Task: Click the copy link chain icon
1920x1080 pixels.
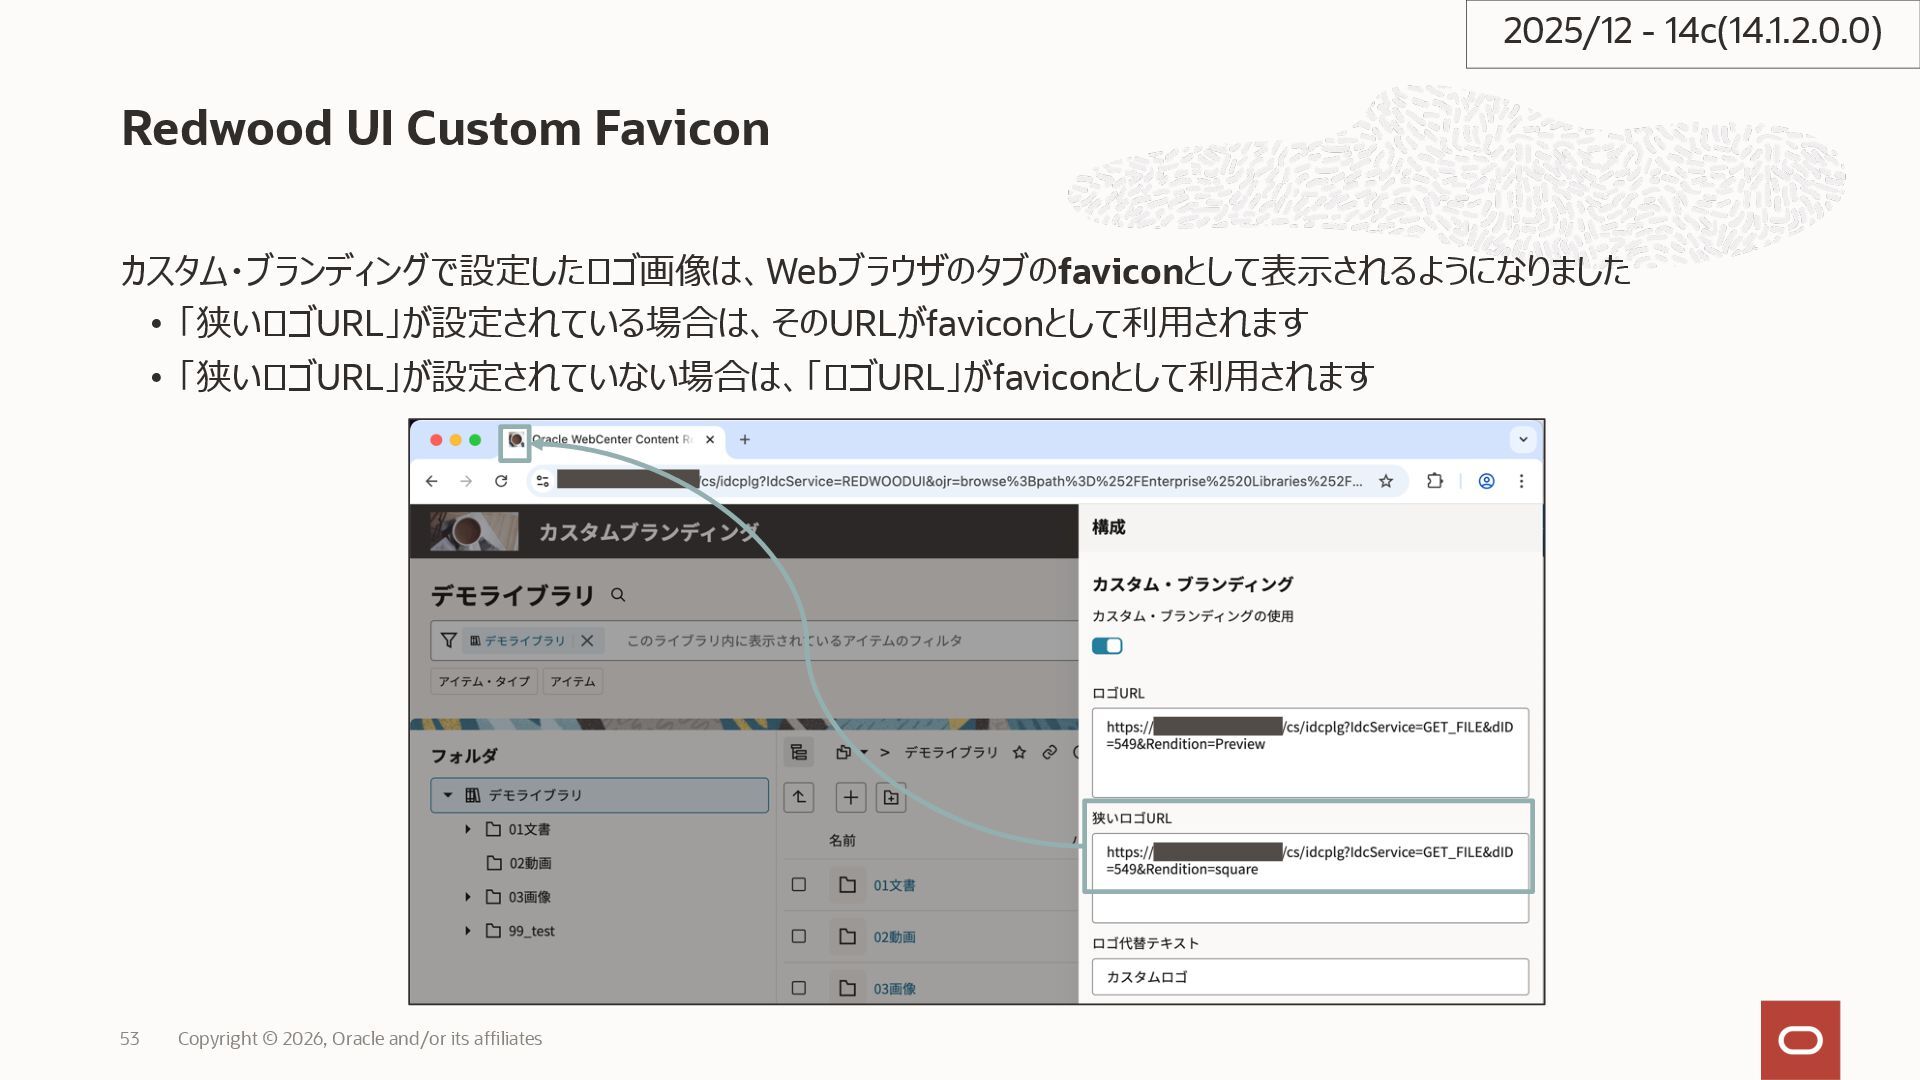Action: [x=1049, y=752]
